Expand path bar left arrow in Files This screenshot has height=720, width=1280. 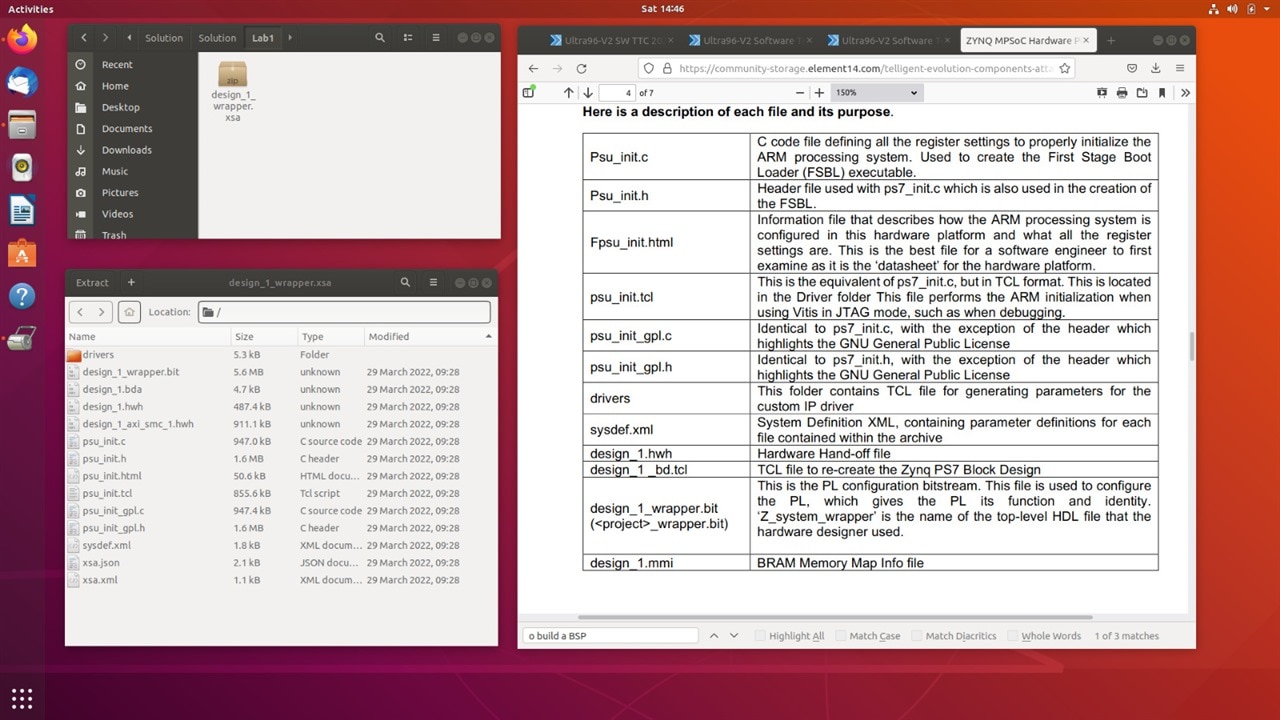point(129,38)
